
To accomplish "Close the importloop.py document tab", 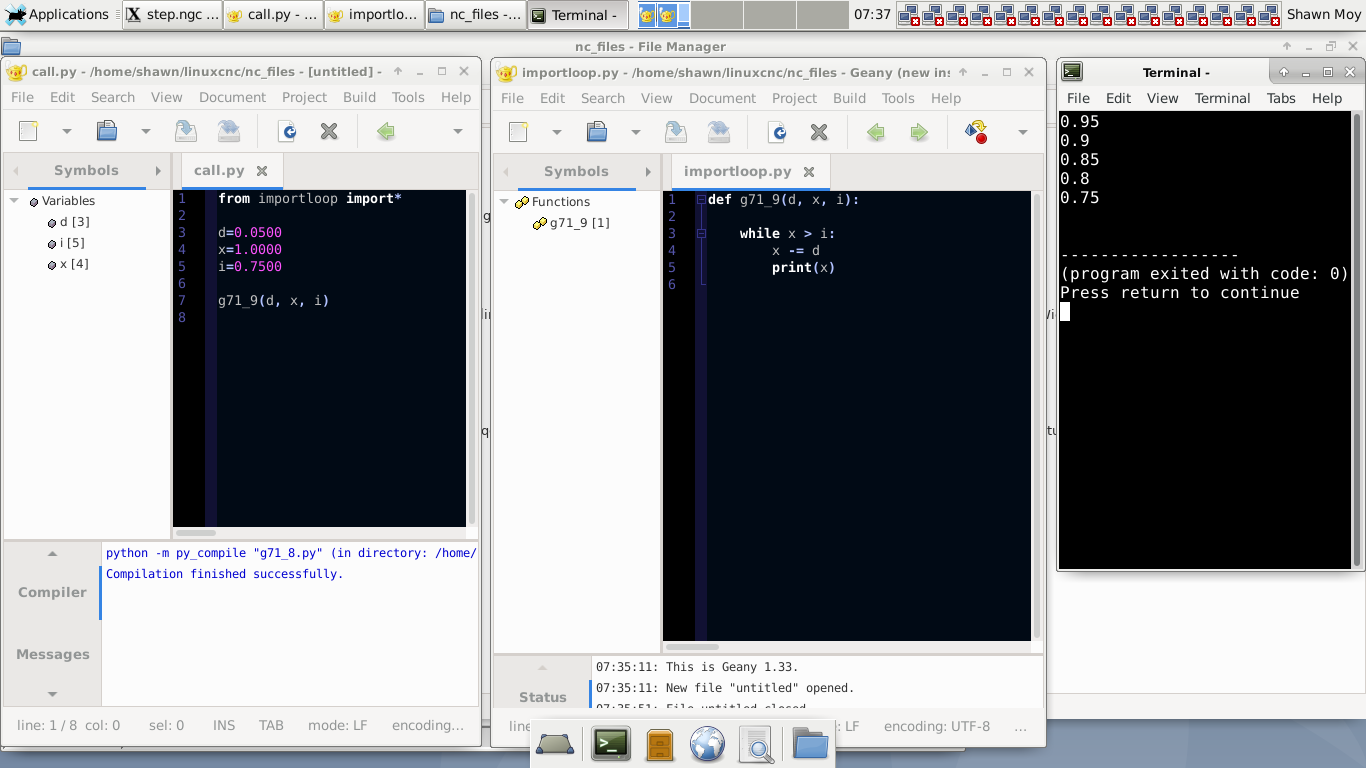I will [809, 172].
